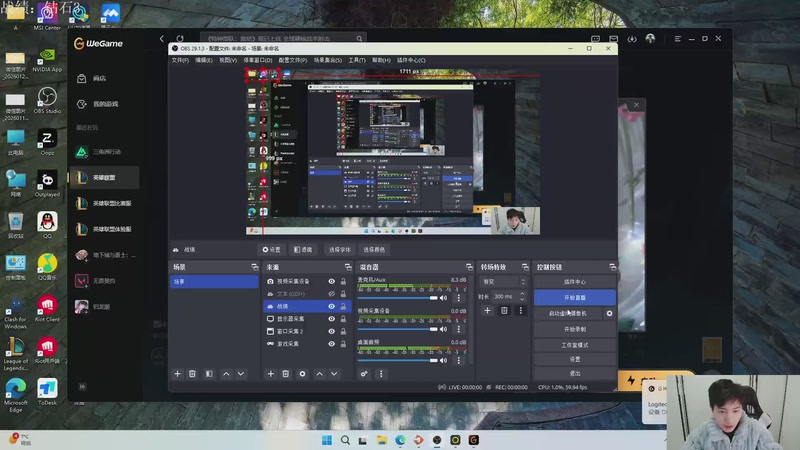The image size is (800, 450).
Task: Click 工作室模式 button
Action: [574, 345]
